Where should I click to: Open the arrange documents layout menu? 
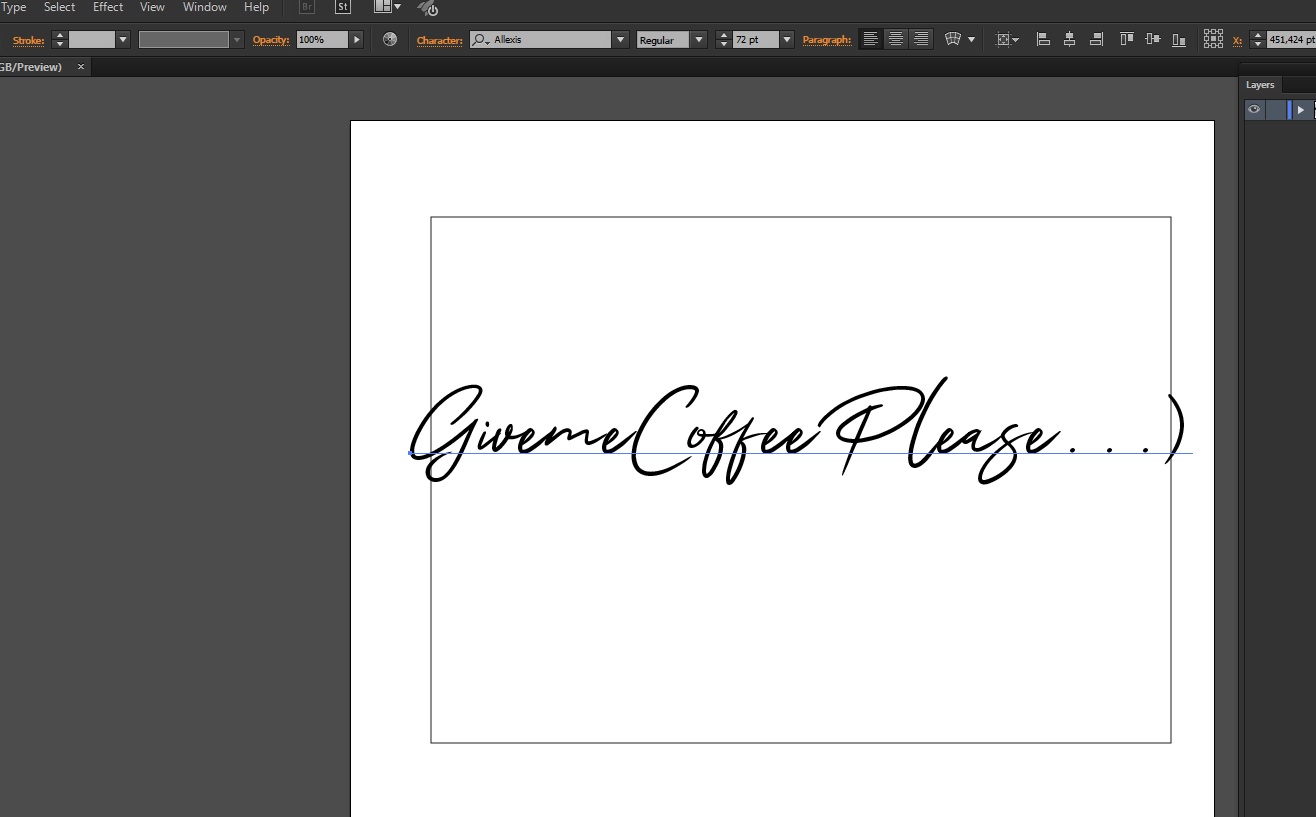tap(387, 7)
